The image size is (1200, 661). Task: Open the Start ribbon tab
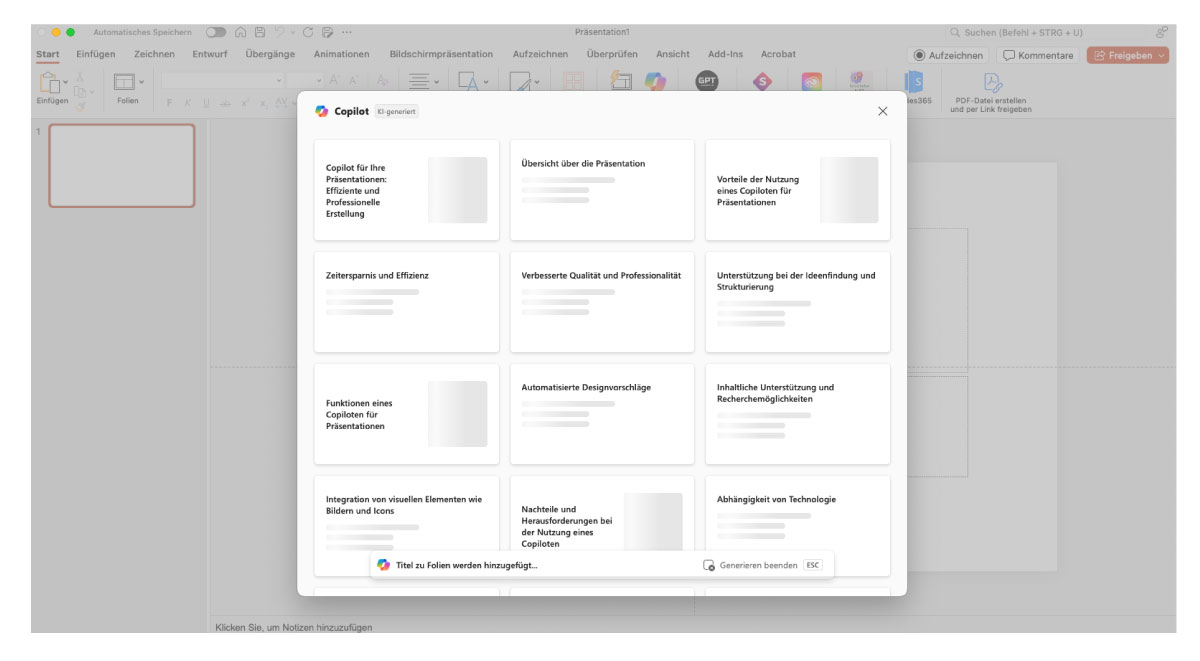pos(47,54)
